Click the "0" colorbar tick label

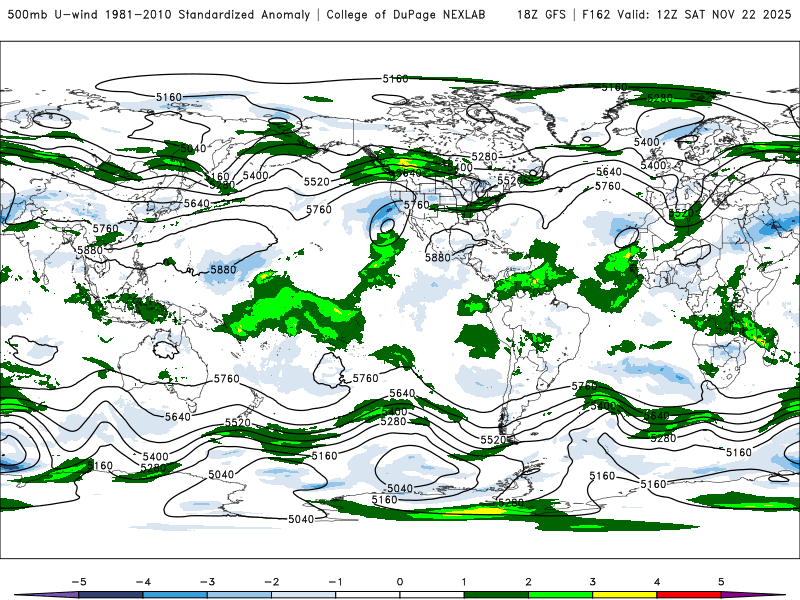(x=400, y=582)
